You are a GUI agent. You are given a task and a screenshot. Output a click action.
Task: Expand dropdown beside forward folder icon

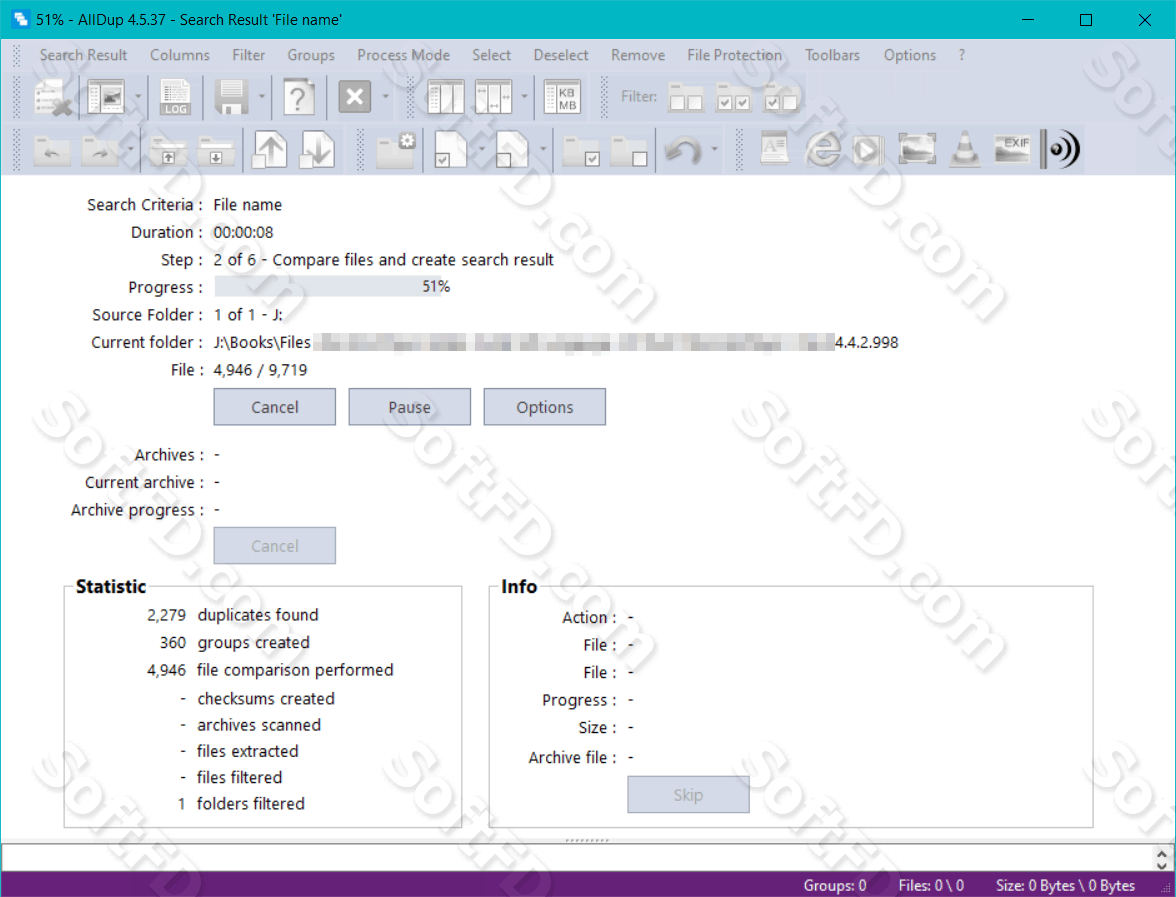[130, 149]
